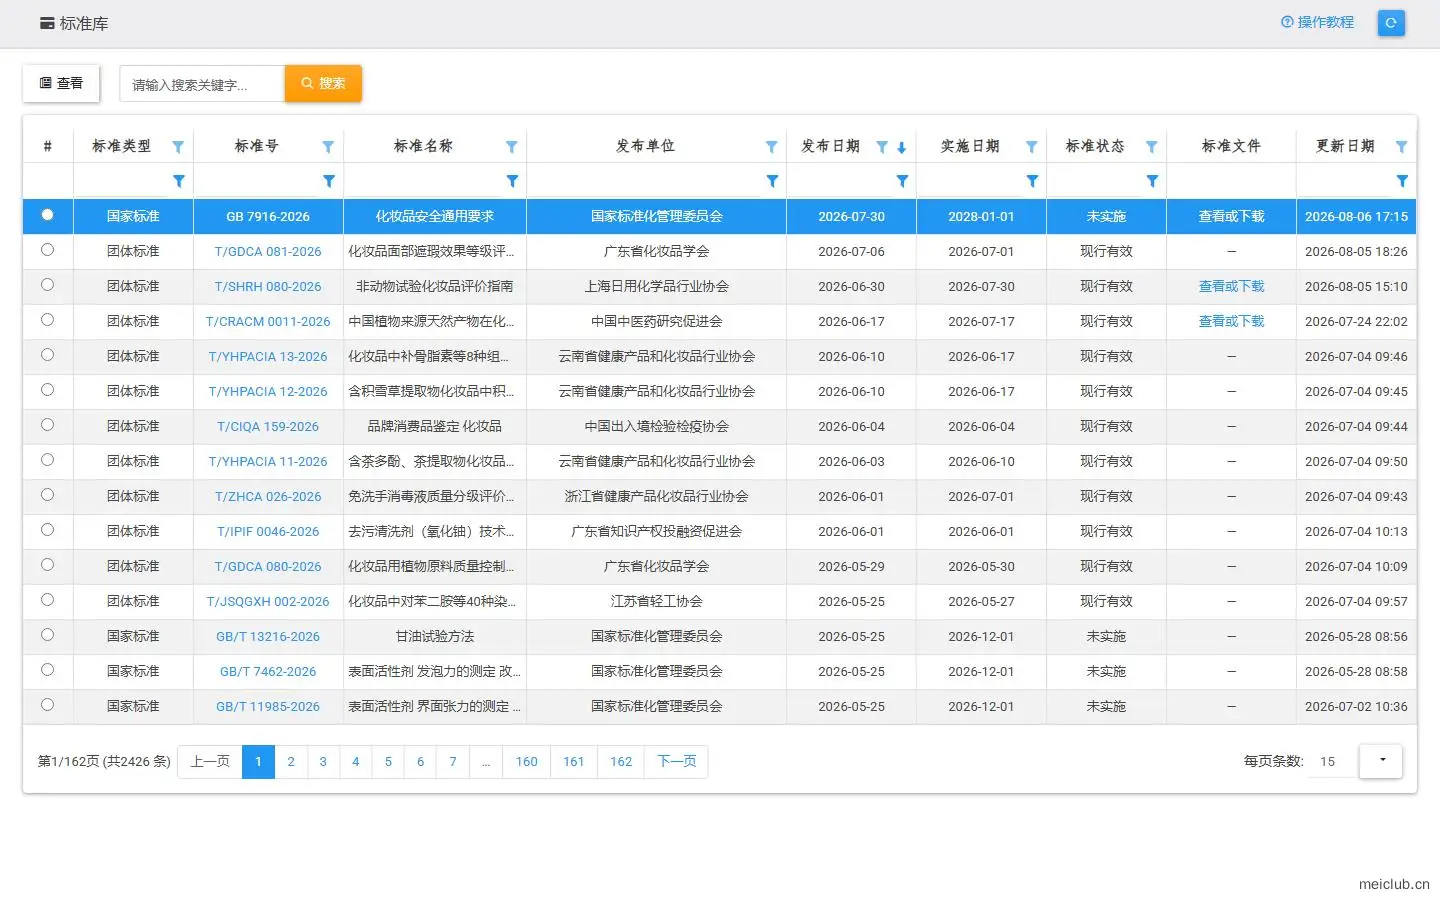This screenshot has height=900, width=1440.
Task: Click the 发布单位 filter input field
Action: click(x=645, y=181)
